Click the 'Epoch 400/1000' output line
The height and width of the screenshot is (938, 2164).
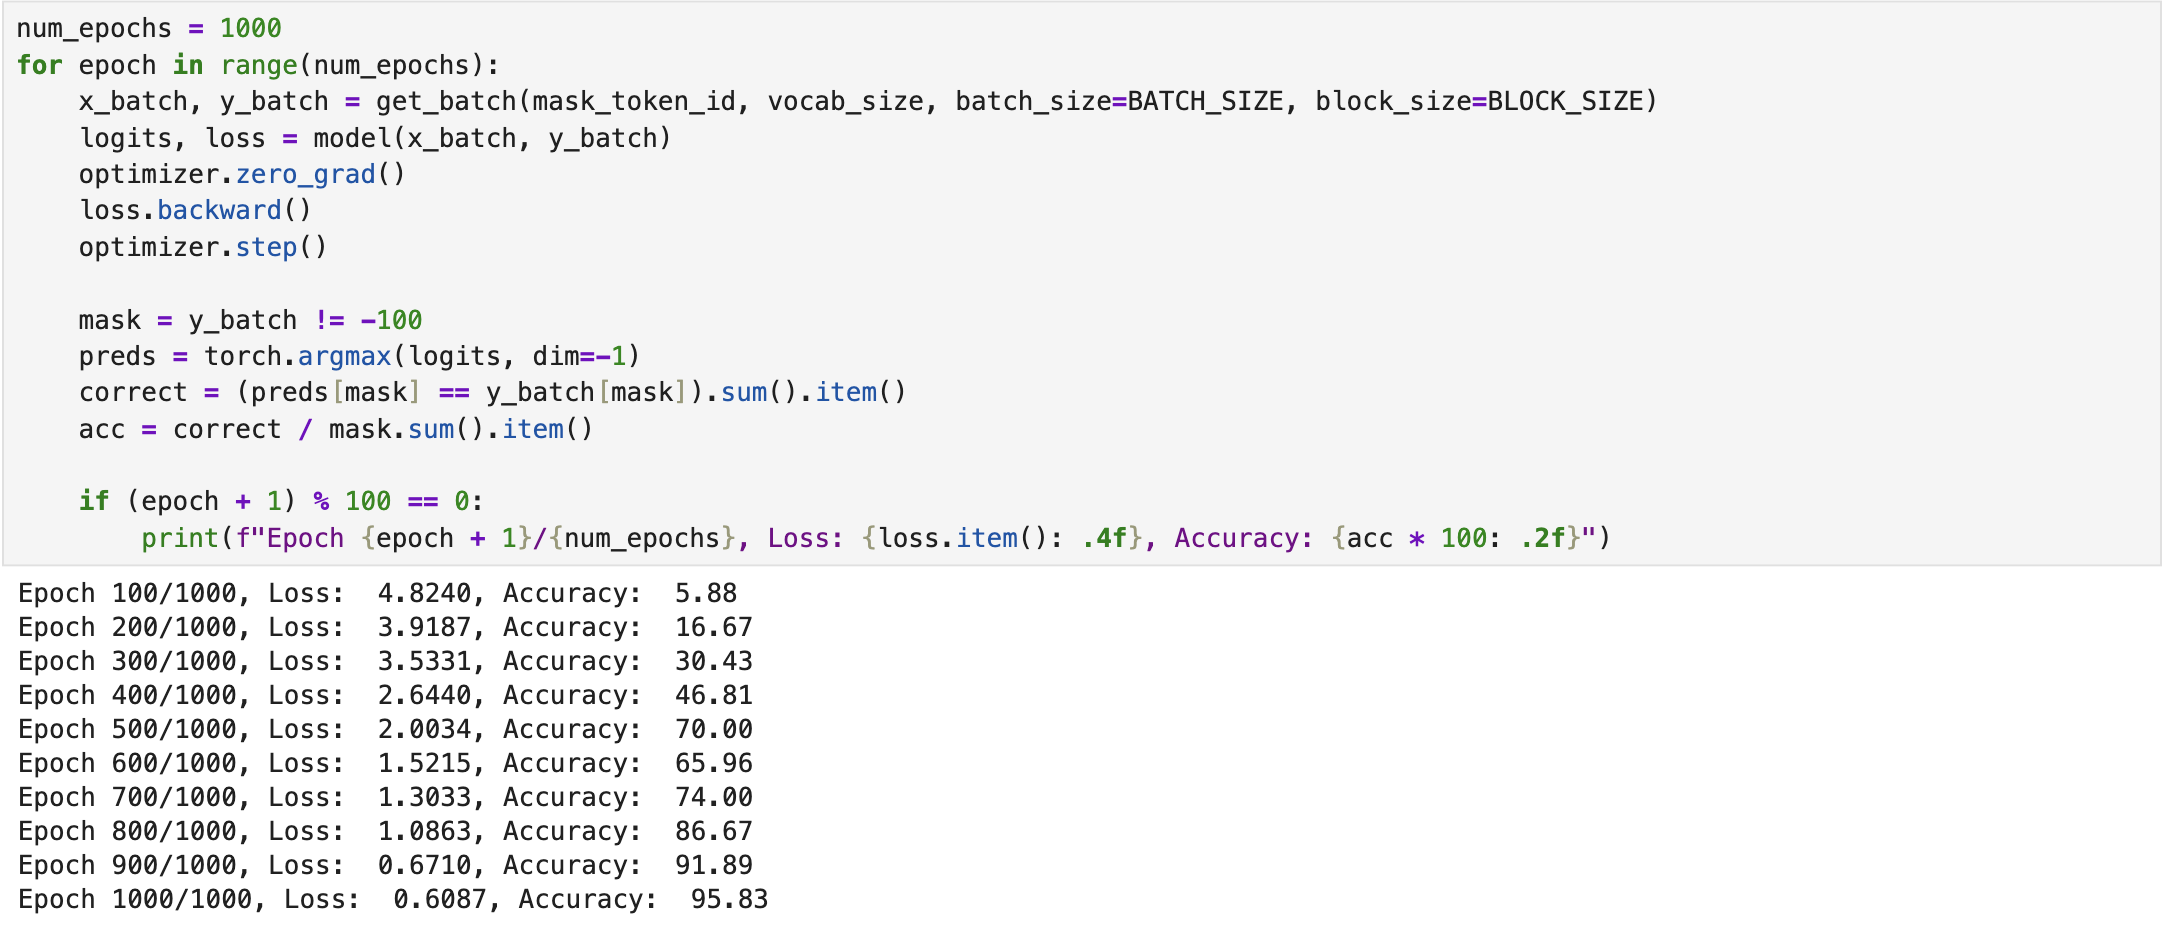click(385, 696)
